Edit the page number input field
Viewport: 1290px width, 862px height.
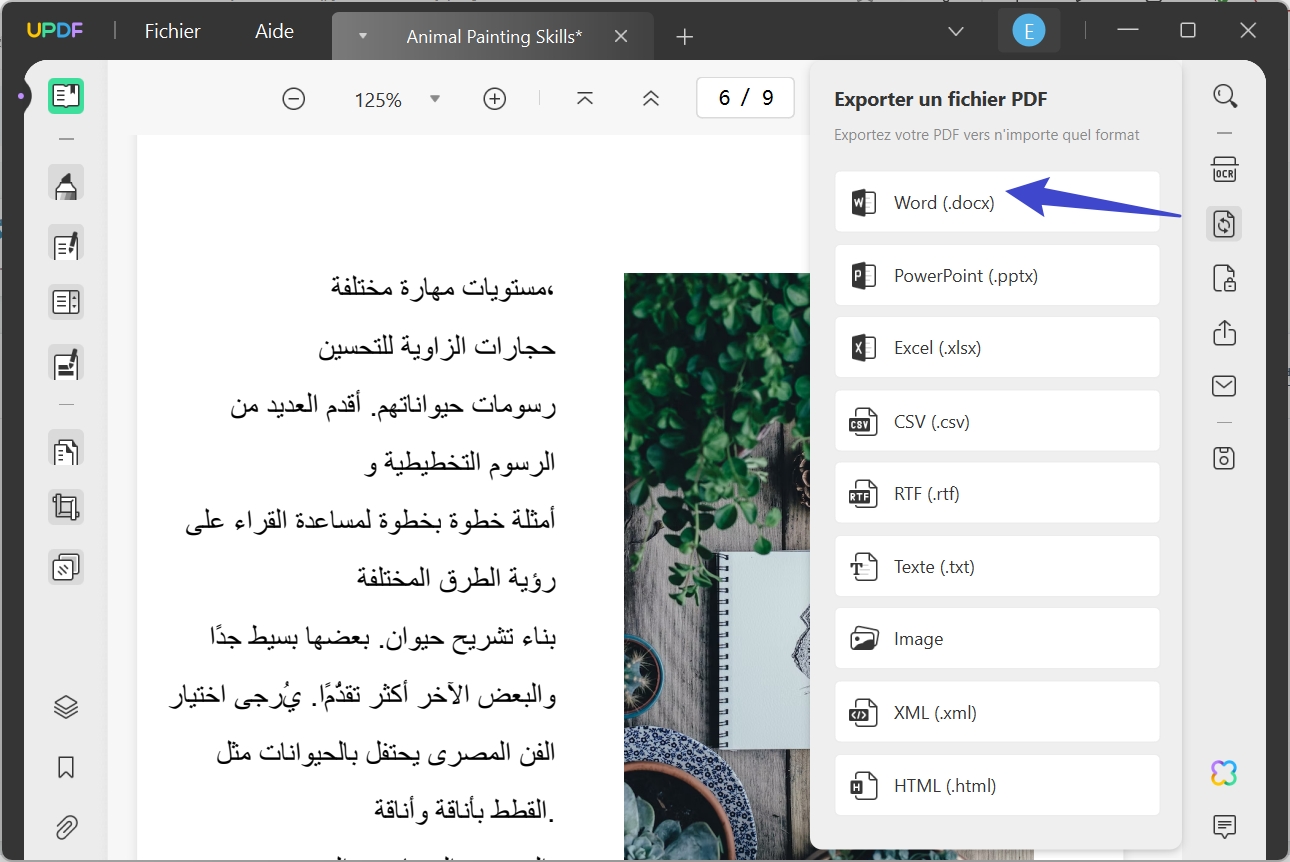point(745,97)
